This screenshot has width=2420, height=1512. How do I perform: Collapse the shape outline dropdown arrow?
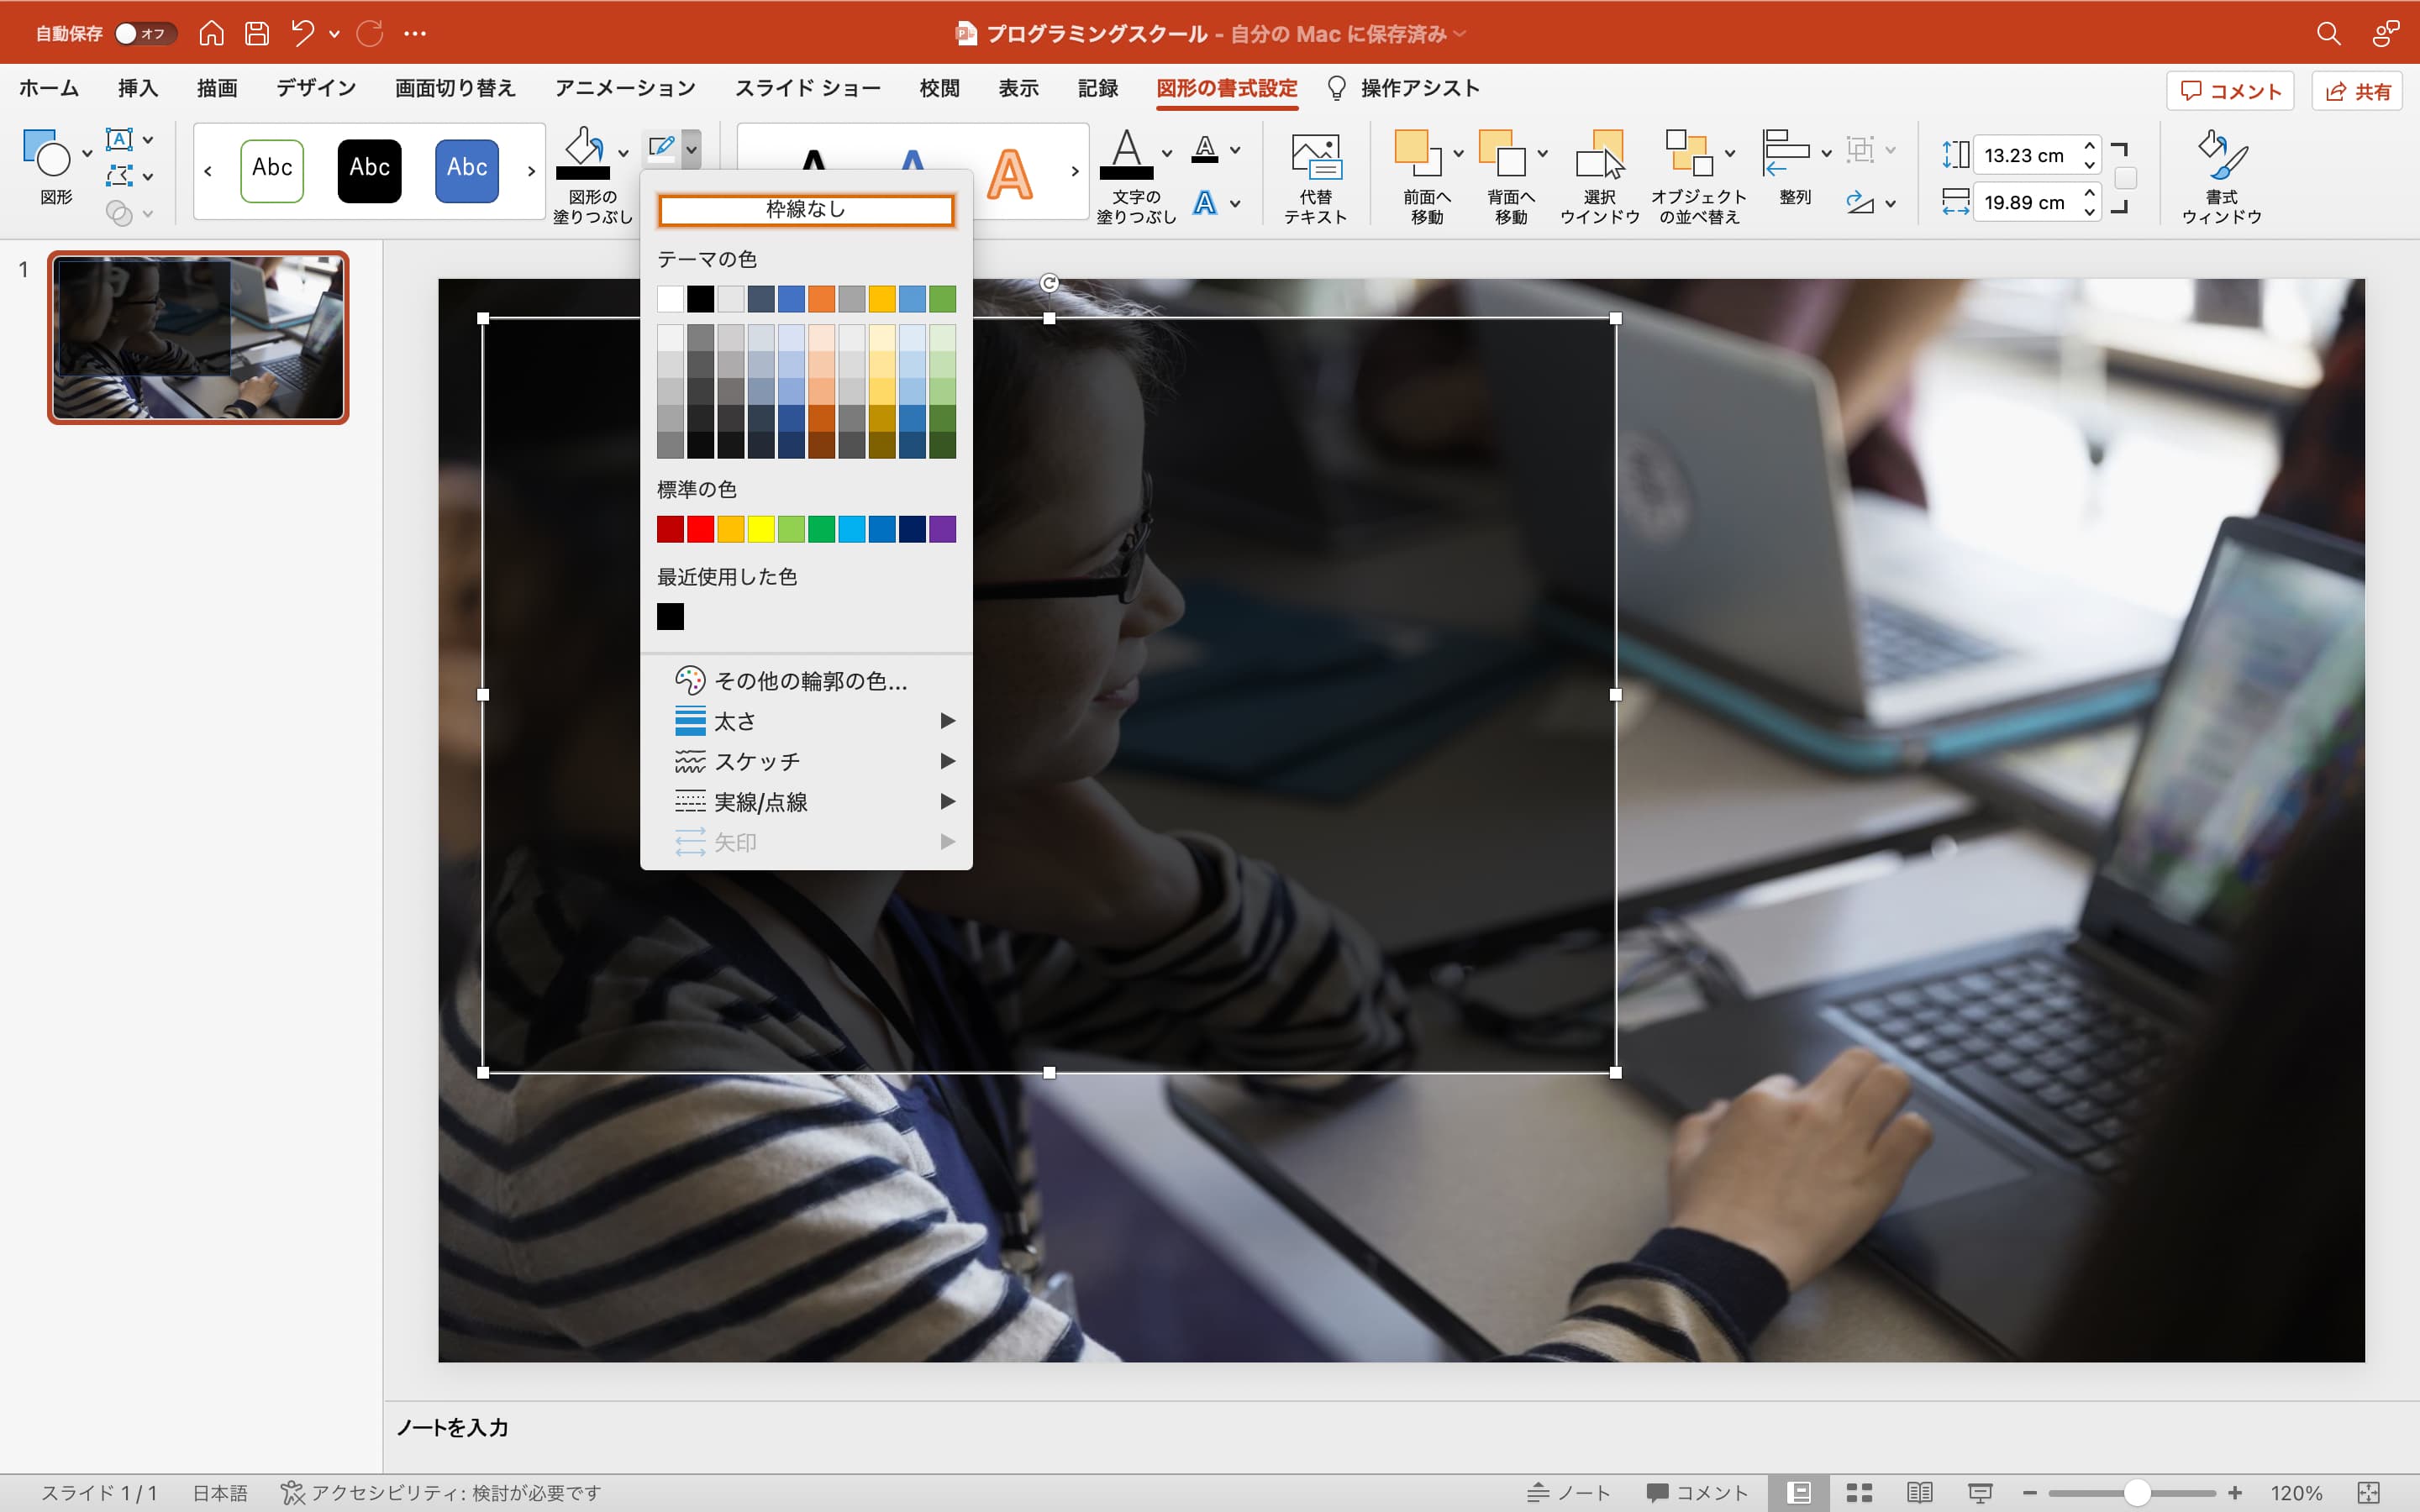[691, 149]
